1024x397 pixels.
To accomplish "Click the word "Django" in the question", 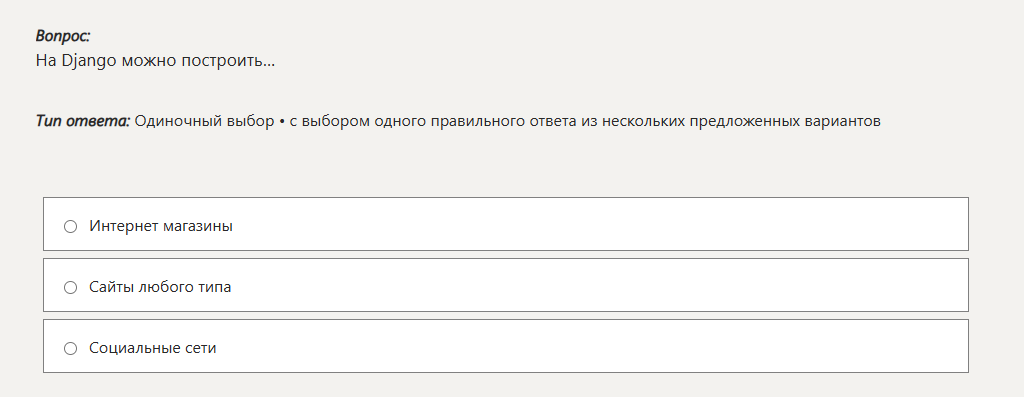I will (x=89, y=61).
